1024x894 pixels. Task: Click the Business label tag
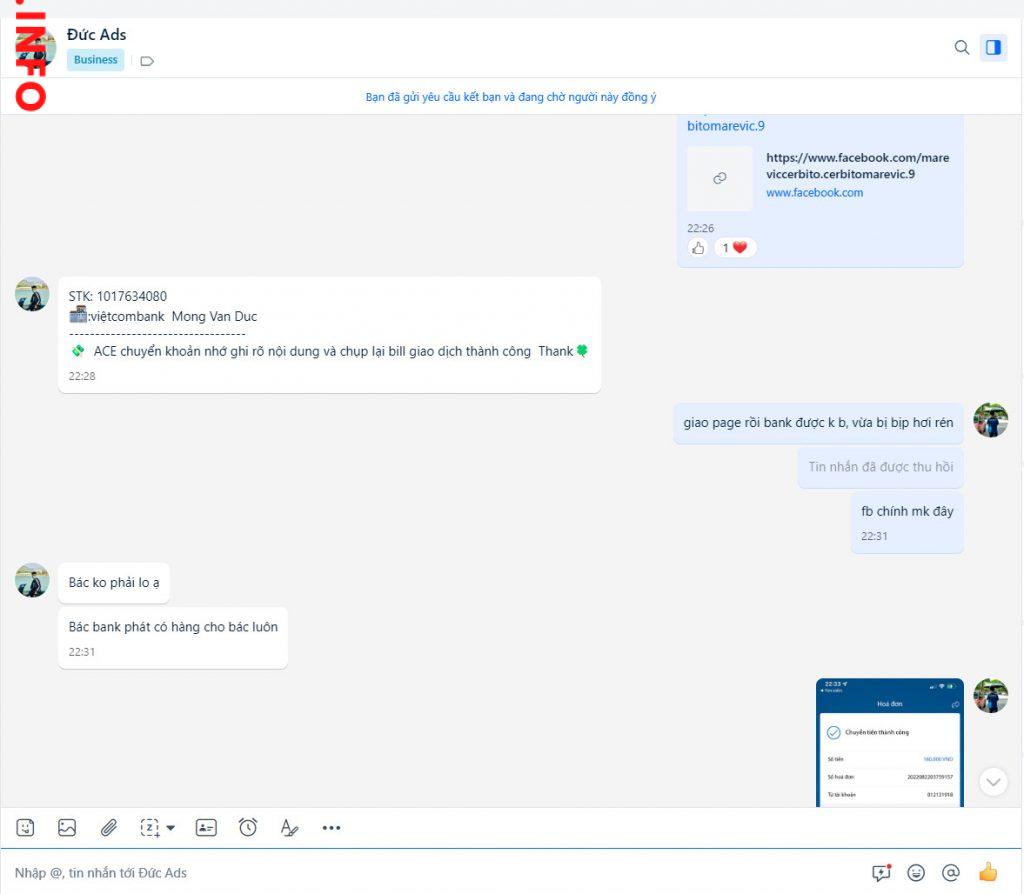click(x=96, y=60)
